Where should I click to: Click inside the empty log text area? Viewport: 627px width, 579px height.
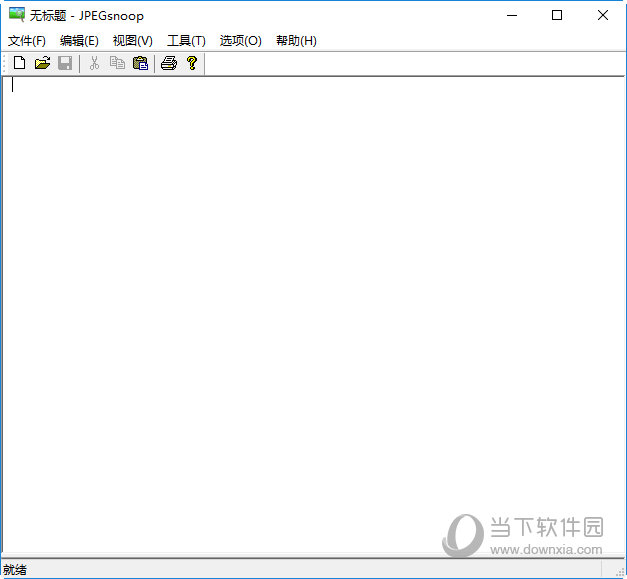(x=314, y=316)
